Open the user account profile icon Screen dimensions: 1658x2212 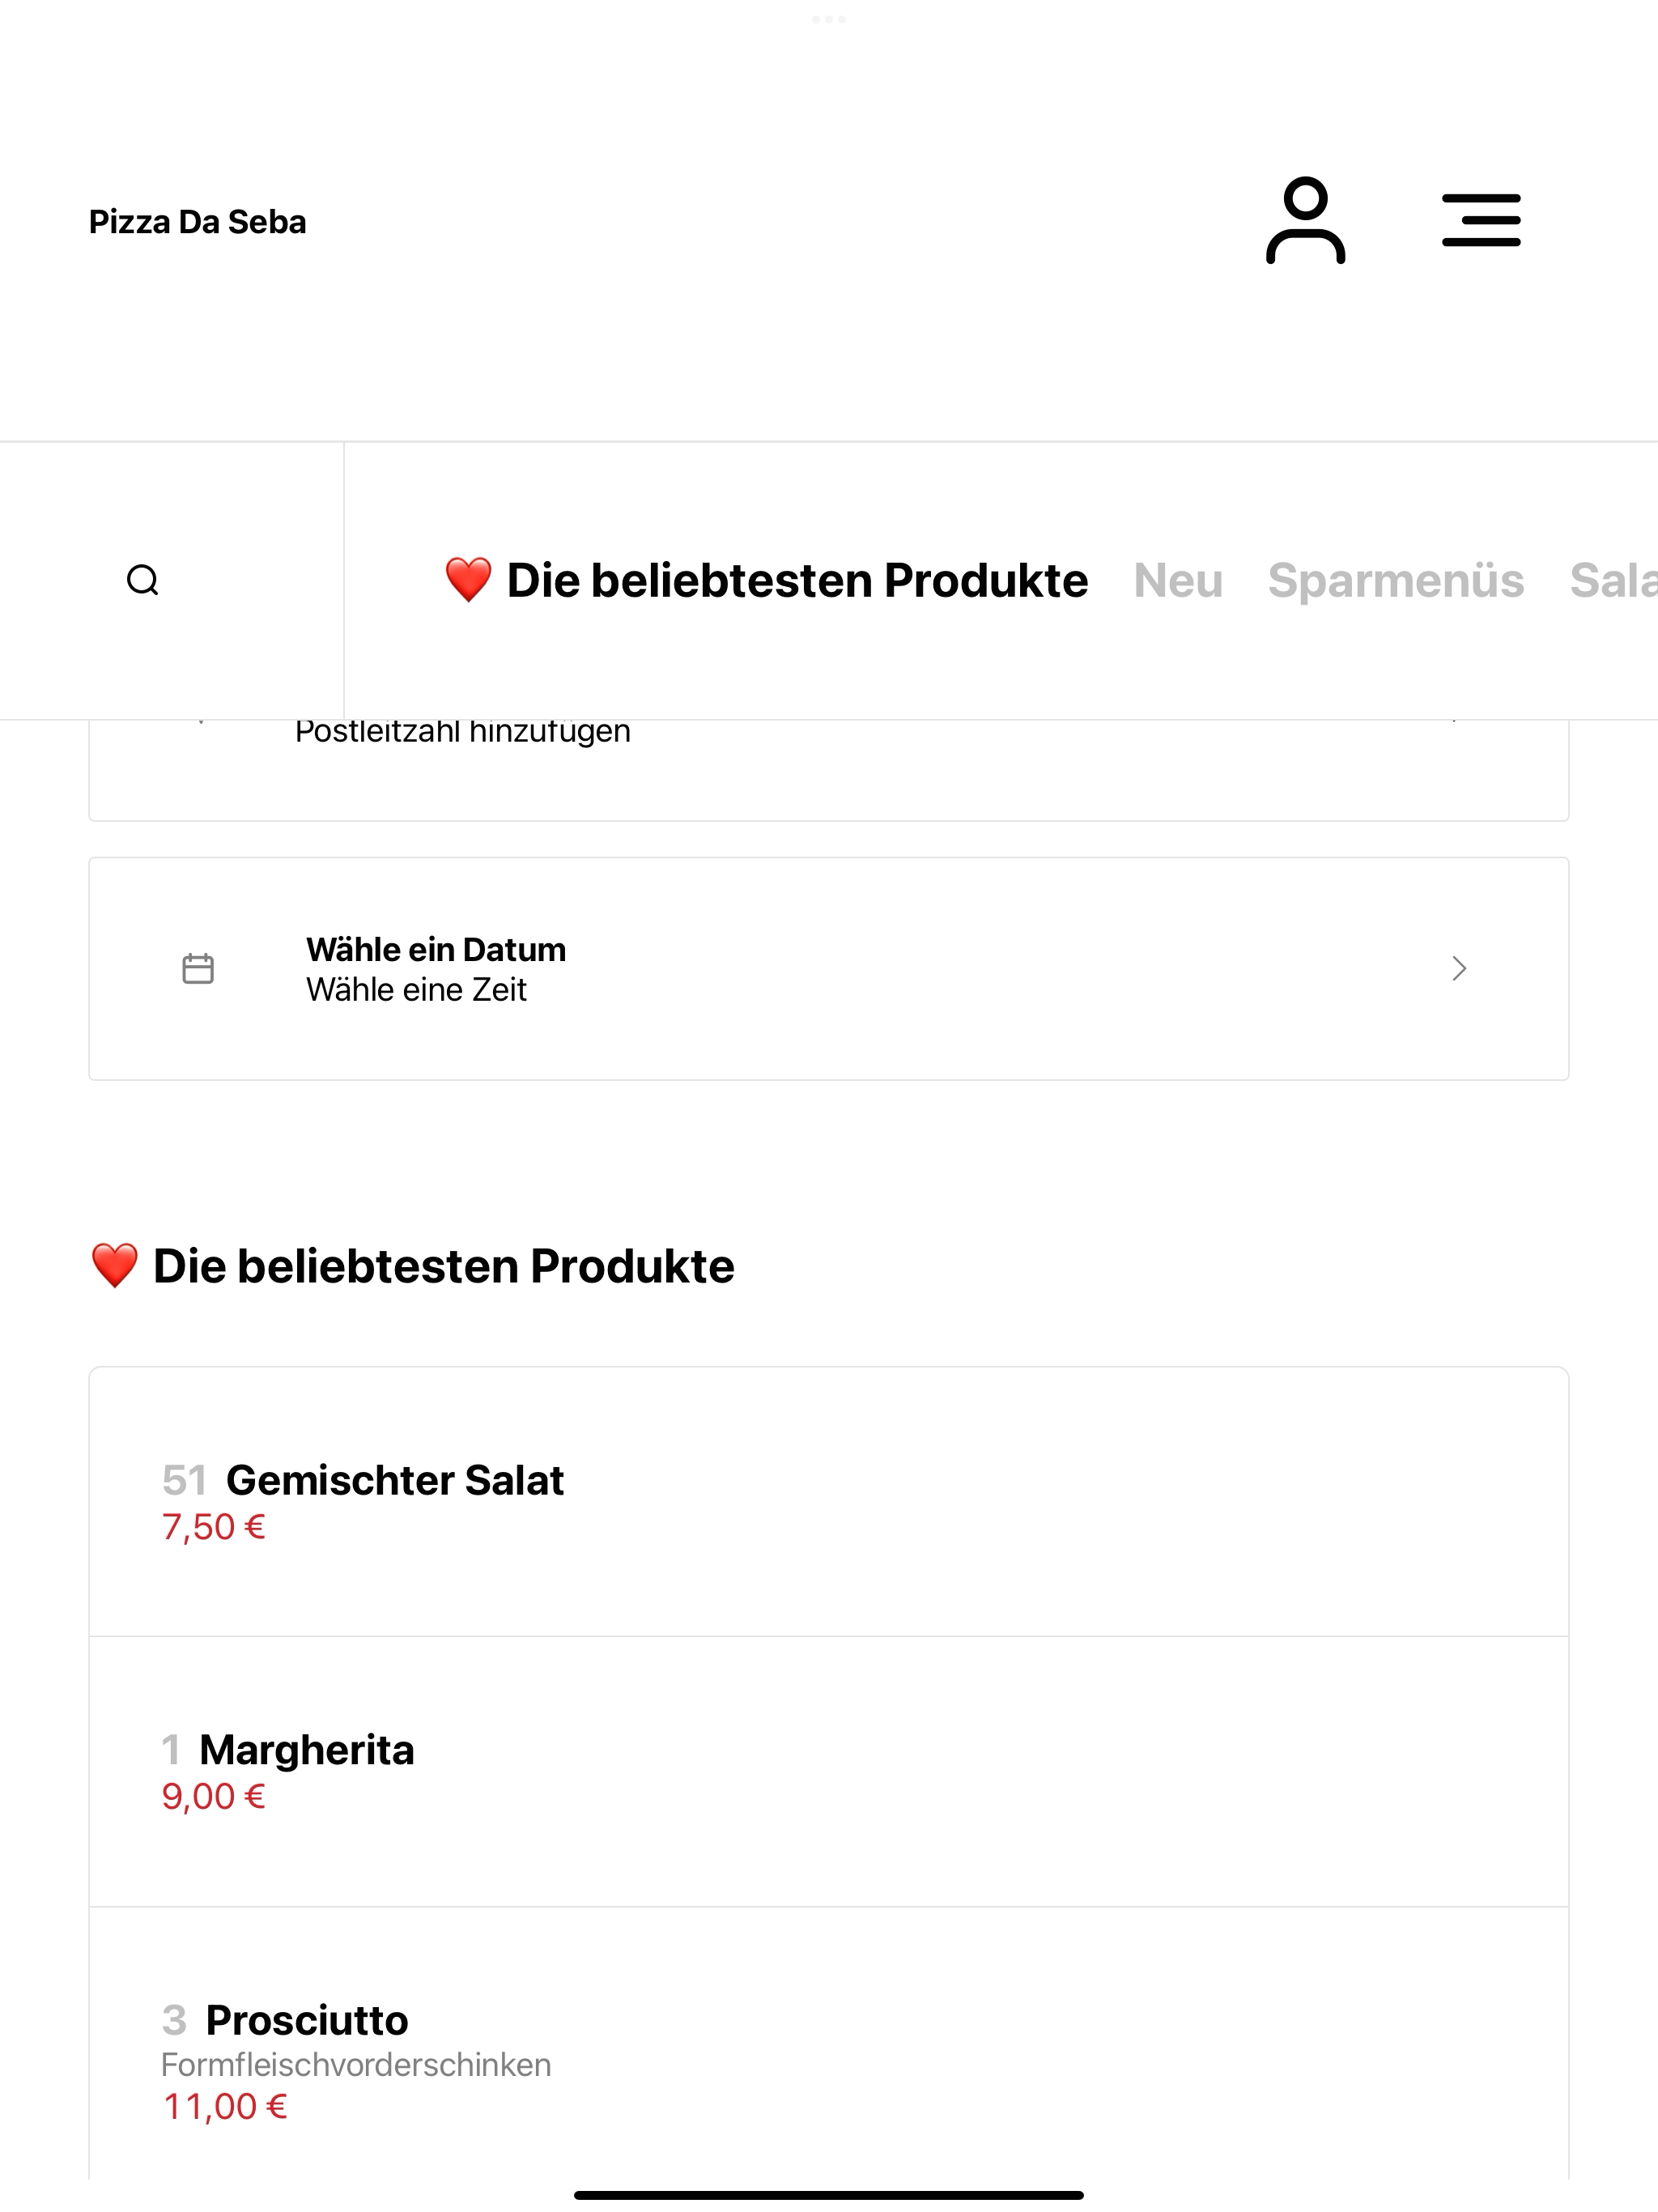coord(1305,220)
